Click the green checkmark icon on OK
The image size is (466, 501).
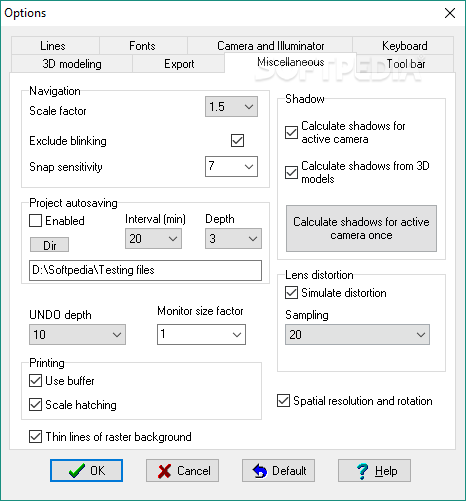[x=76, y=471]
